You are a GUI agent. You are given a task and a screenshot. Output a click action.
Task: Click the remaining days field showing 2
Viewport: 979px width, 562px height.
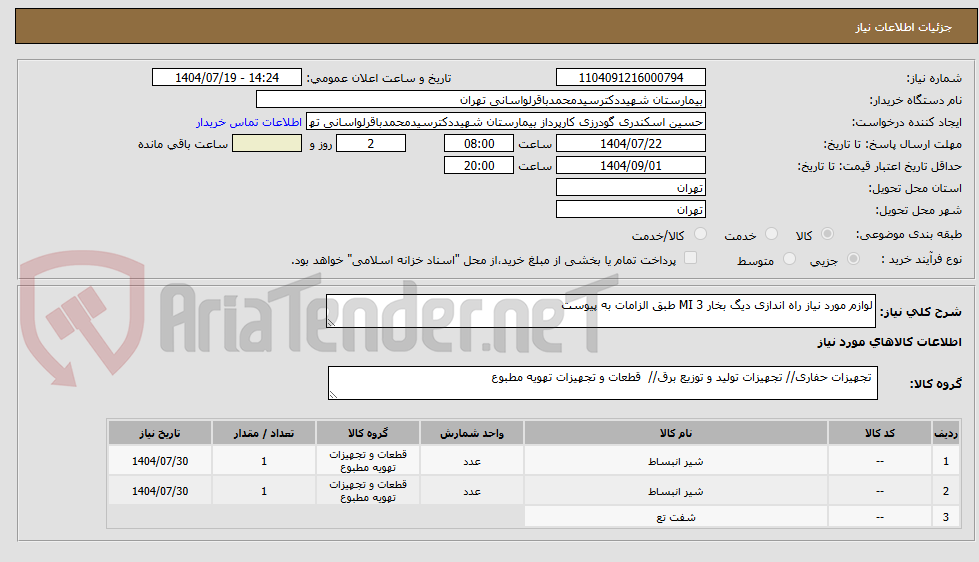coord(371,144)
